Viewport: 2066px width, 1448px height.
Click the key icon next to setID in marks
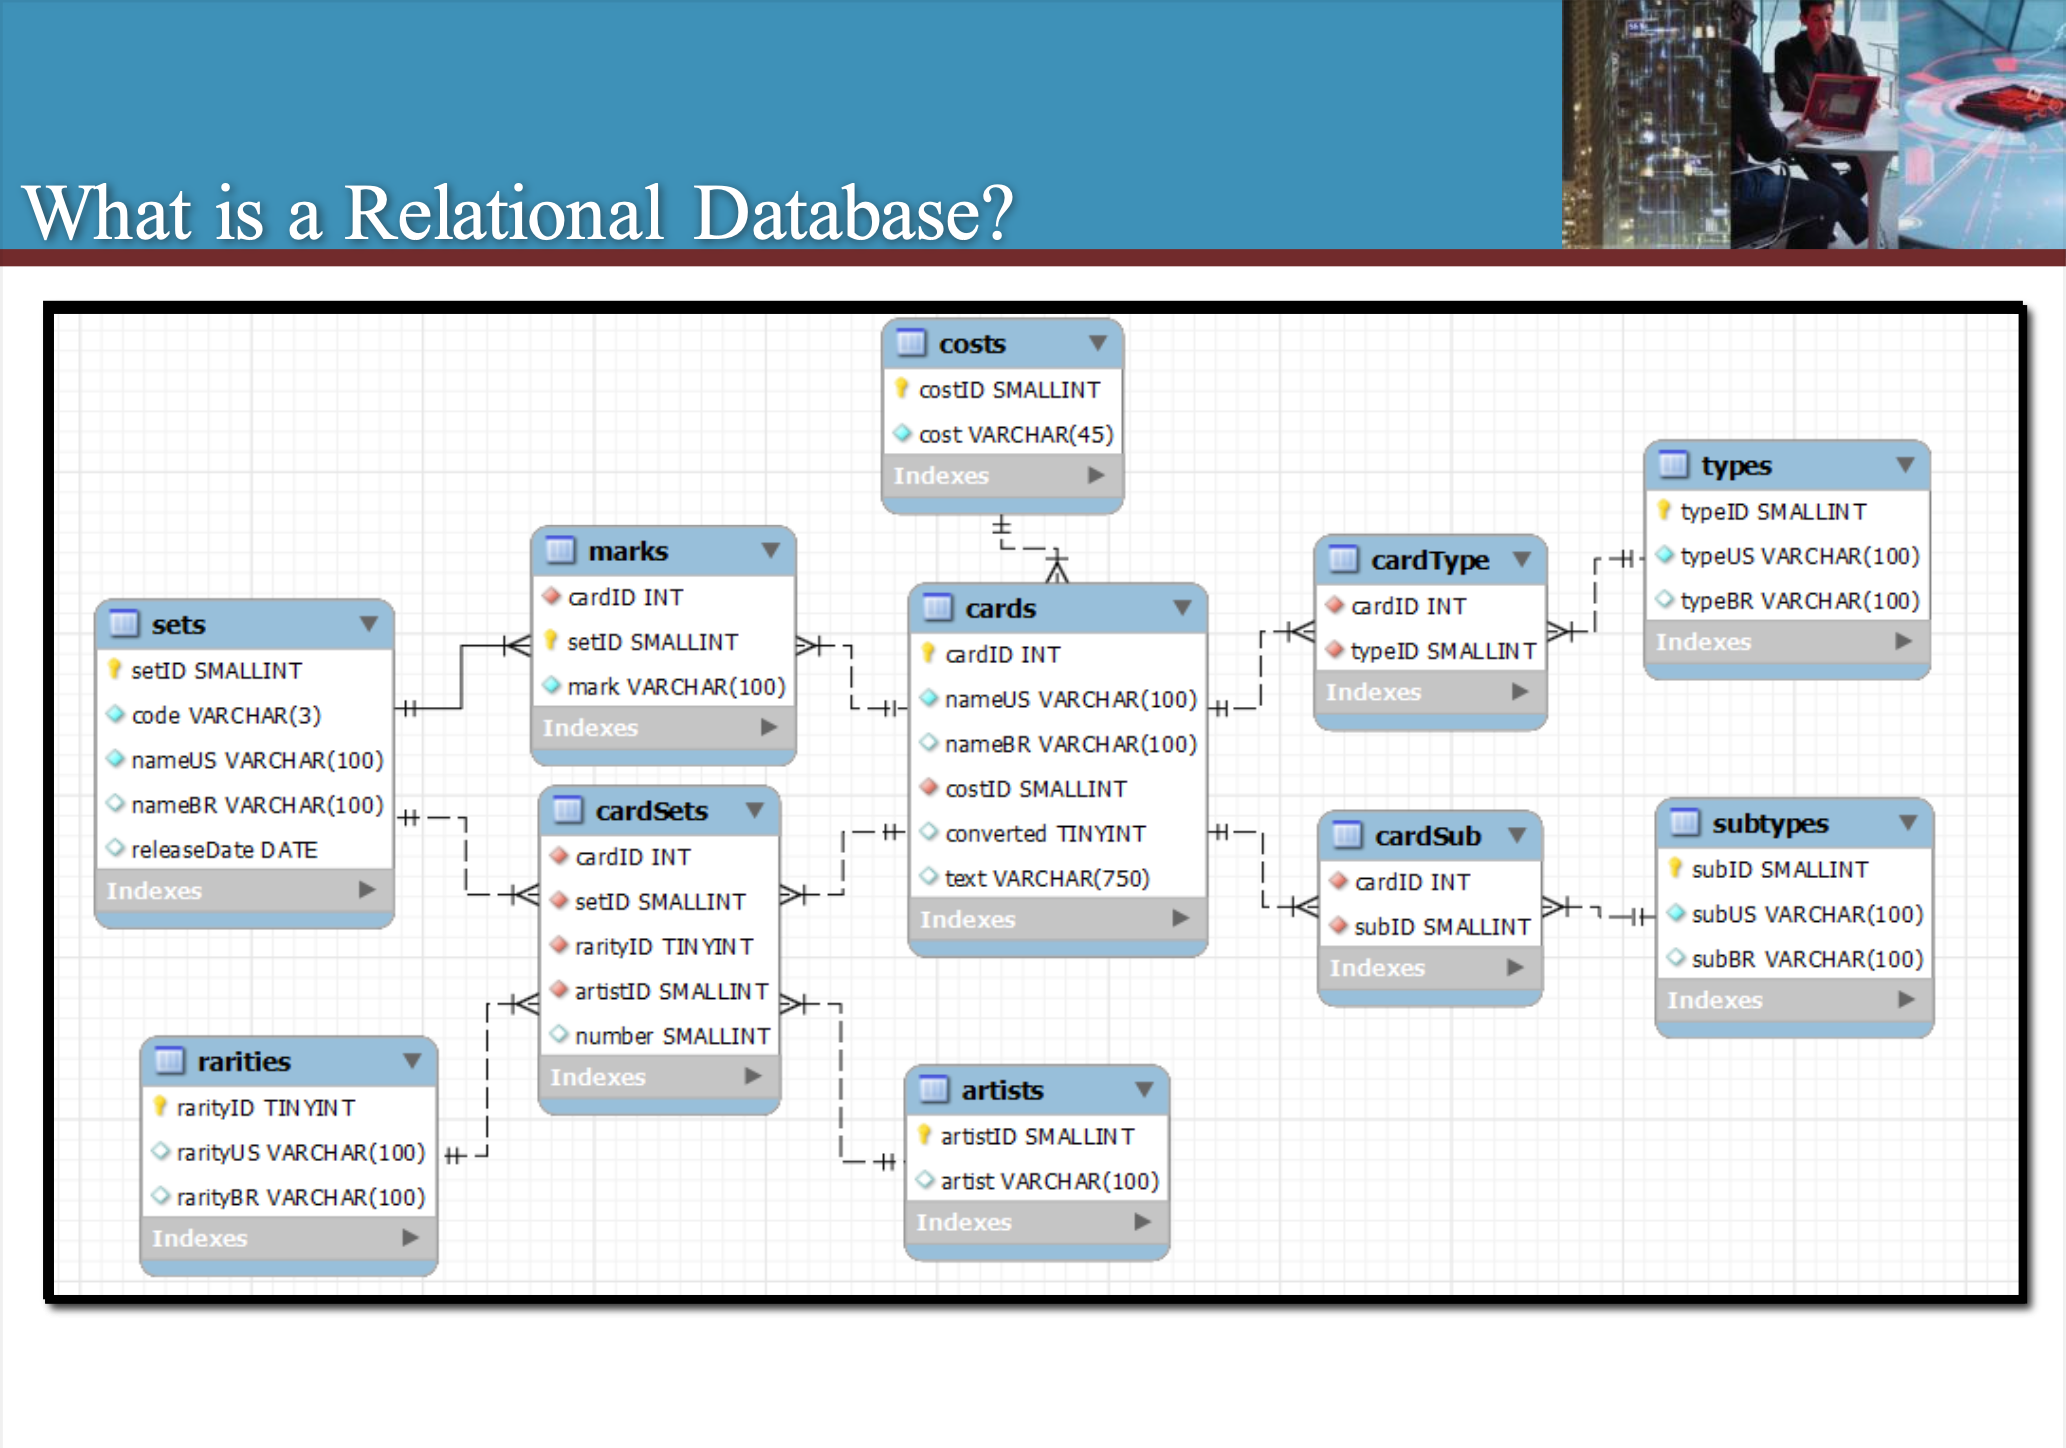tap(553, 641)
